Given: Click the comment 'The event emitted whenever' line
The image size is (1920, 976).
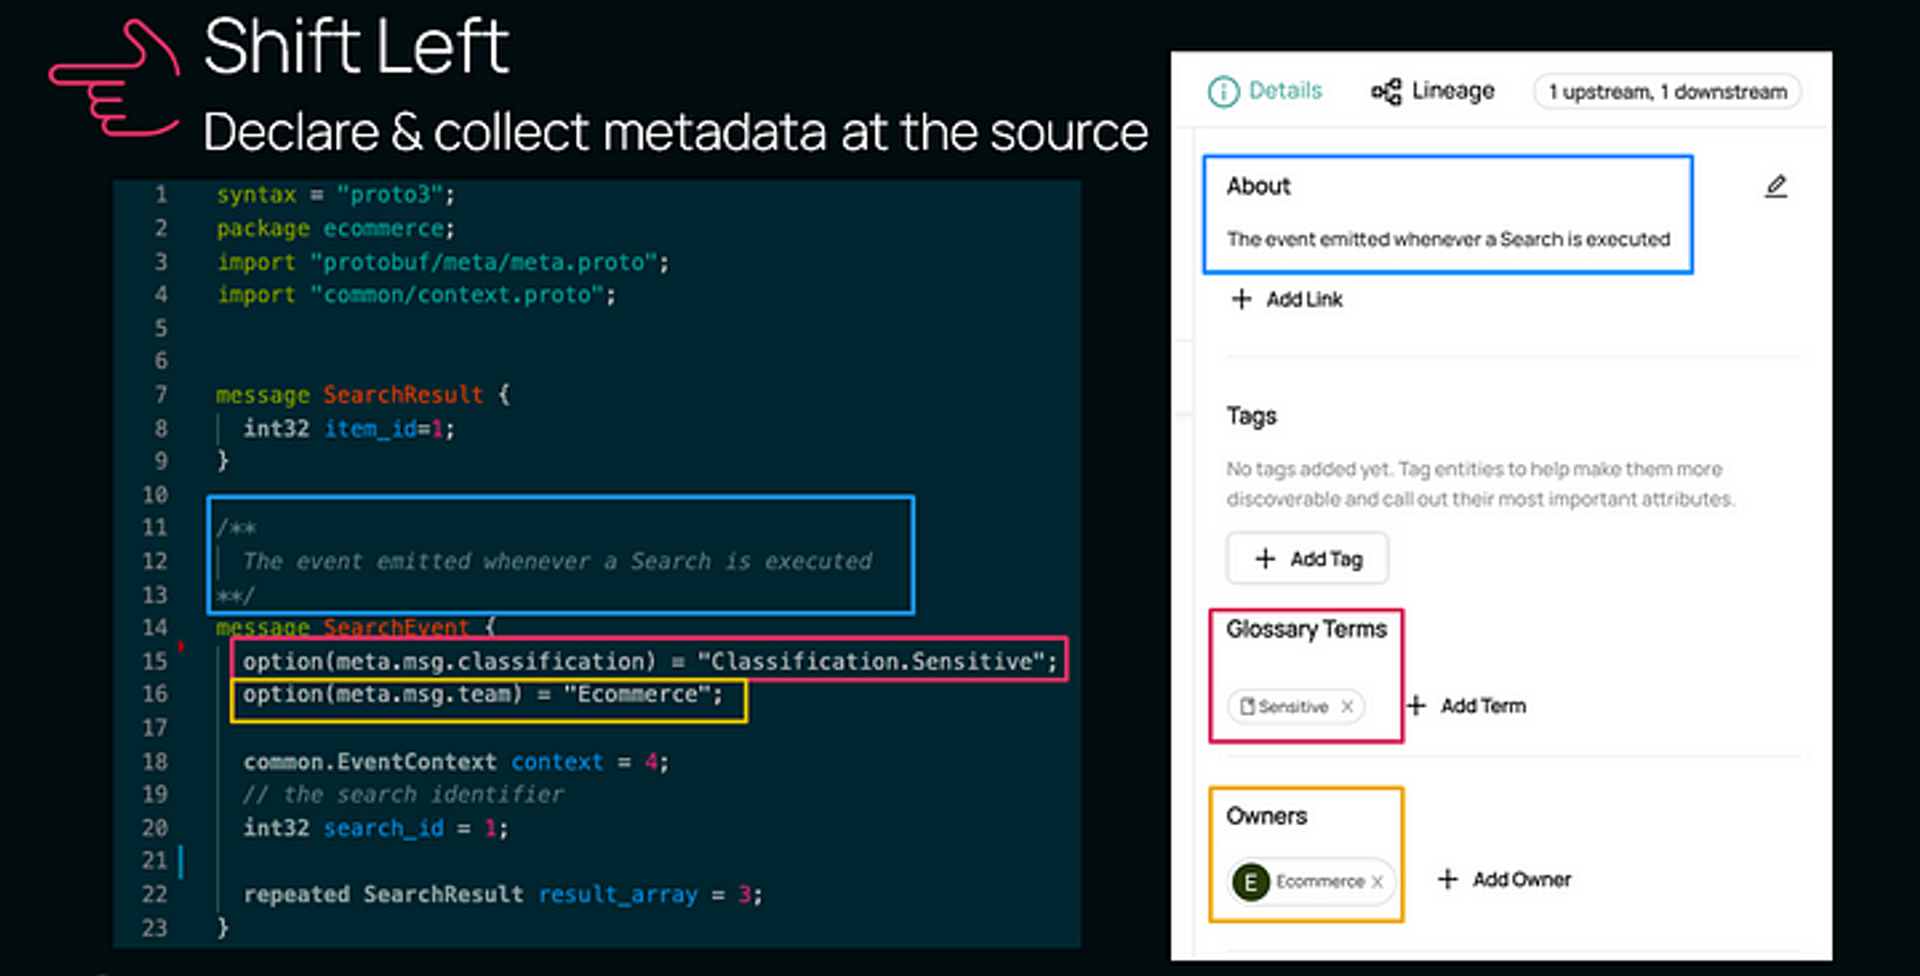Looking at the screenshot, I should (x=557, y=561).
